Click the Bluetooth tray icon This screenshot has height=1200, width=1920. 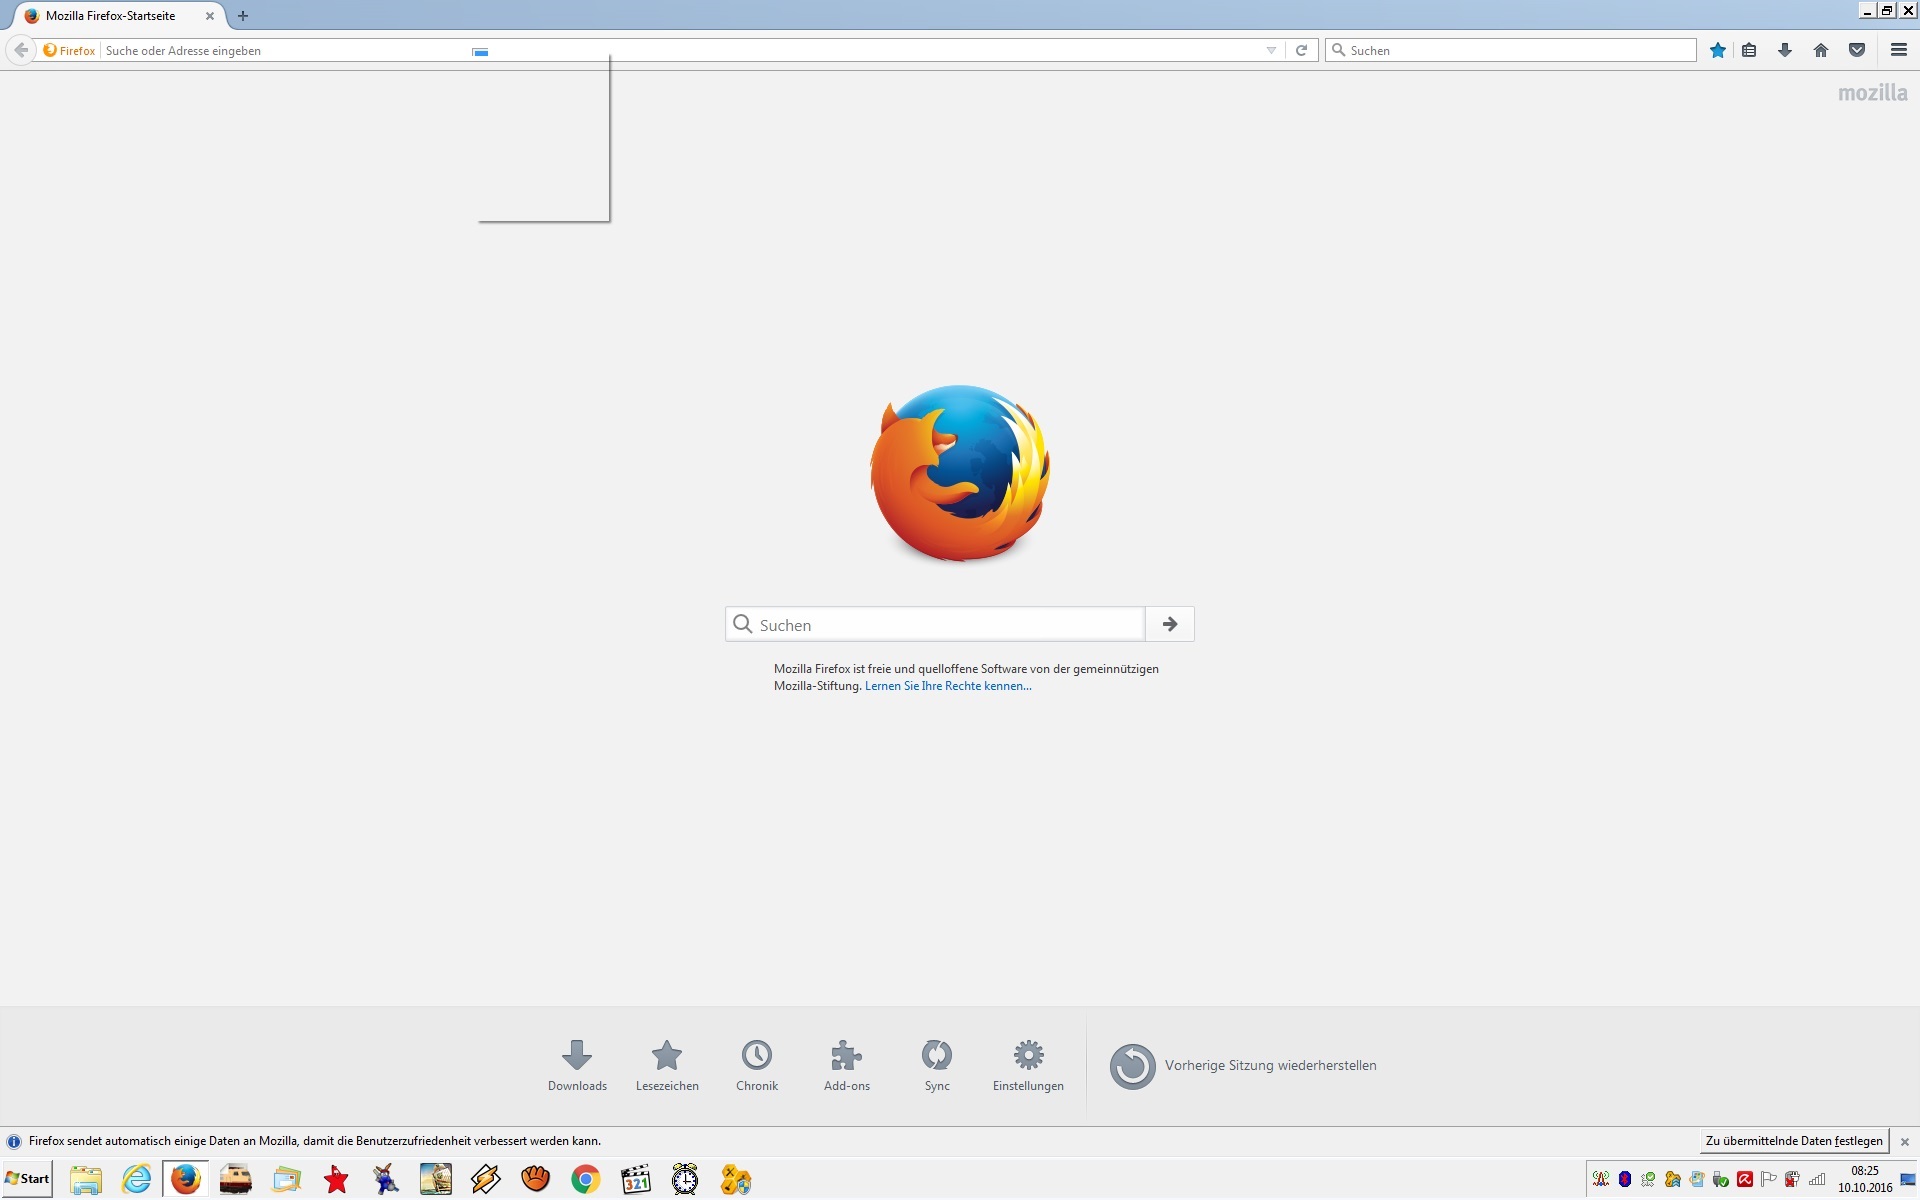pyautogui.click(x=1625, y=1179)
